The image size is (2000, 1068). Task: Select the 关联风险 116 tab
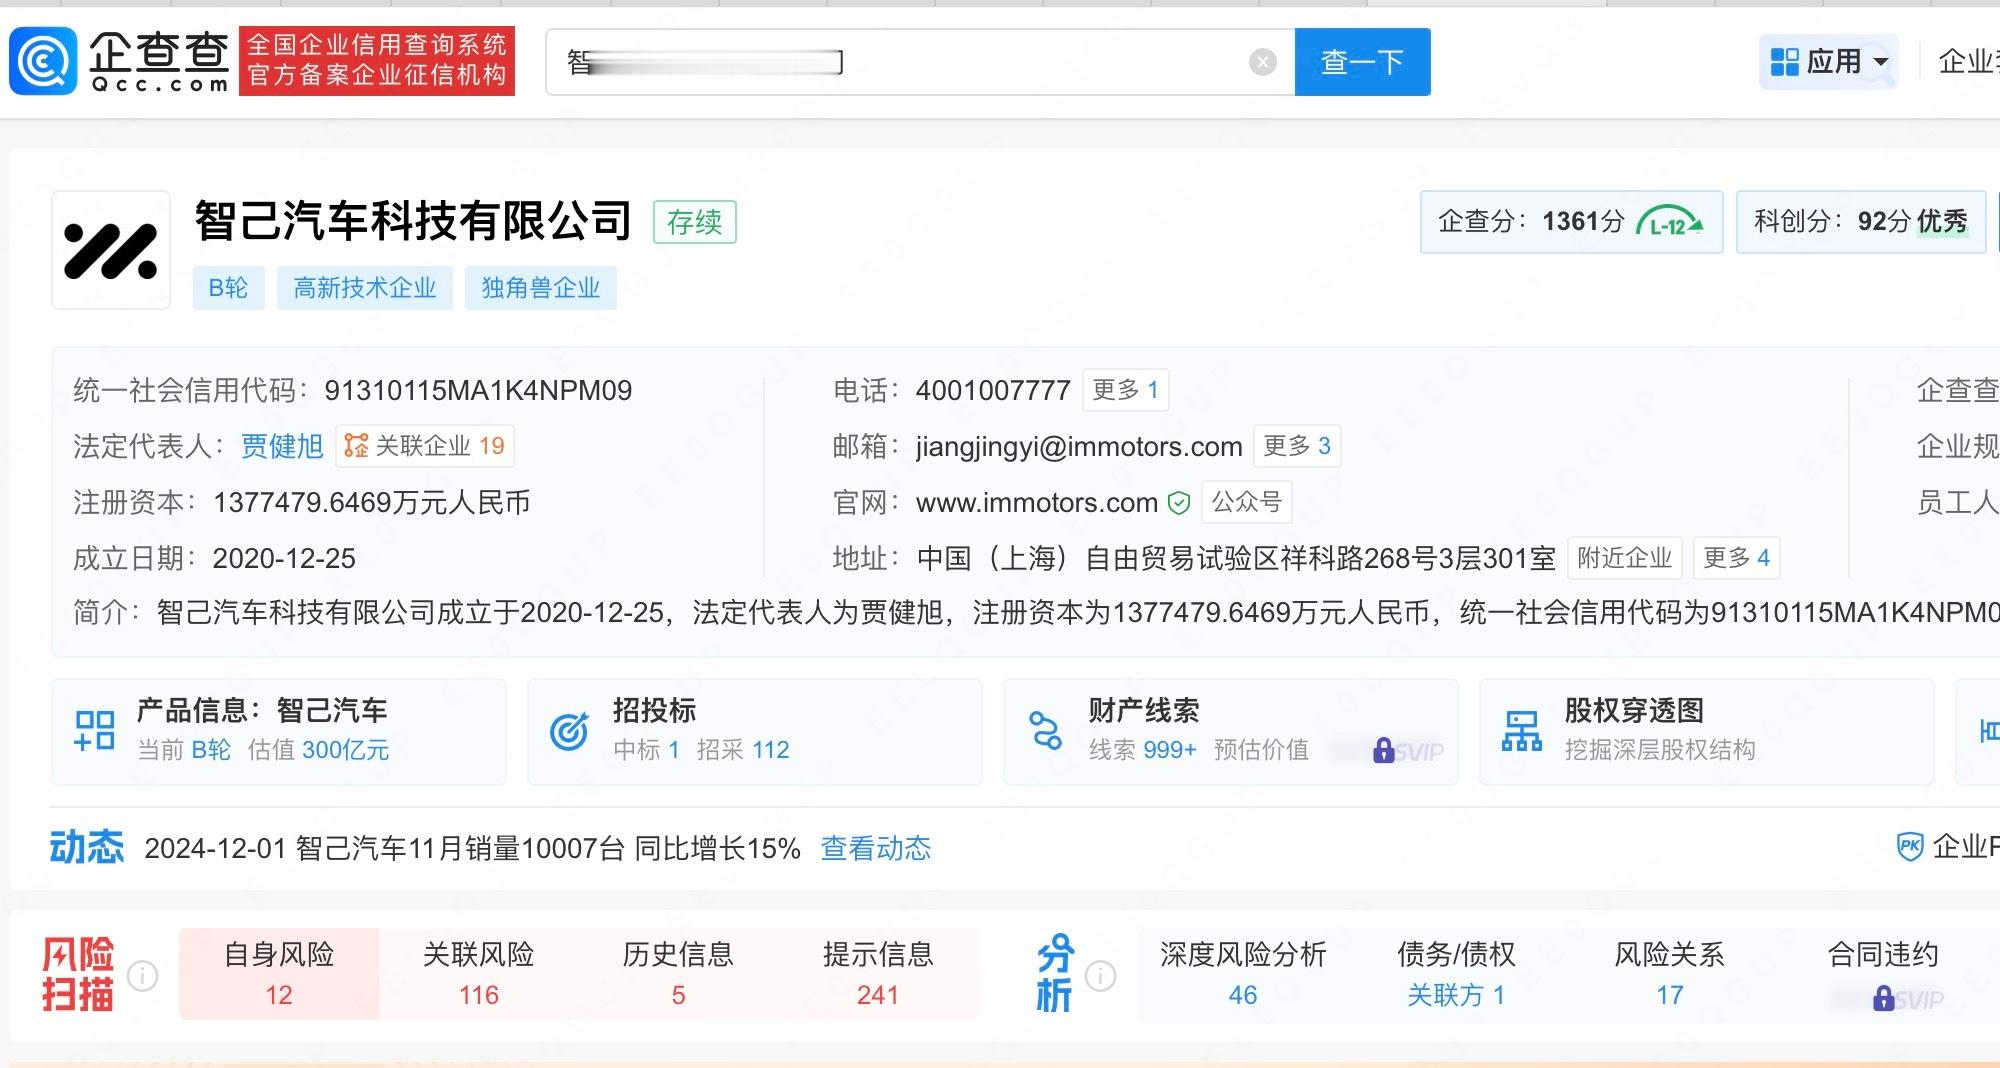[x=479, y=974]
